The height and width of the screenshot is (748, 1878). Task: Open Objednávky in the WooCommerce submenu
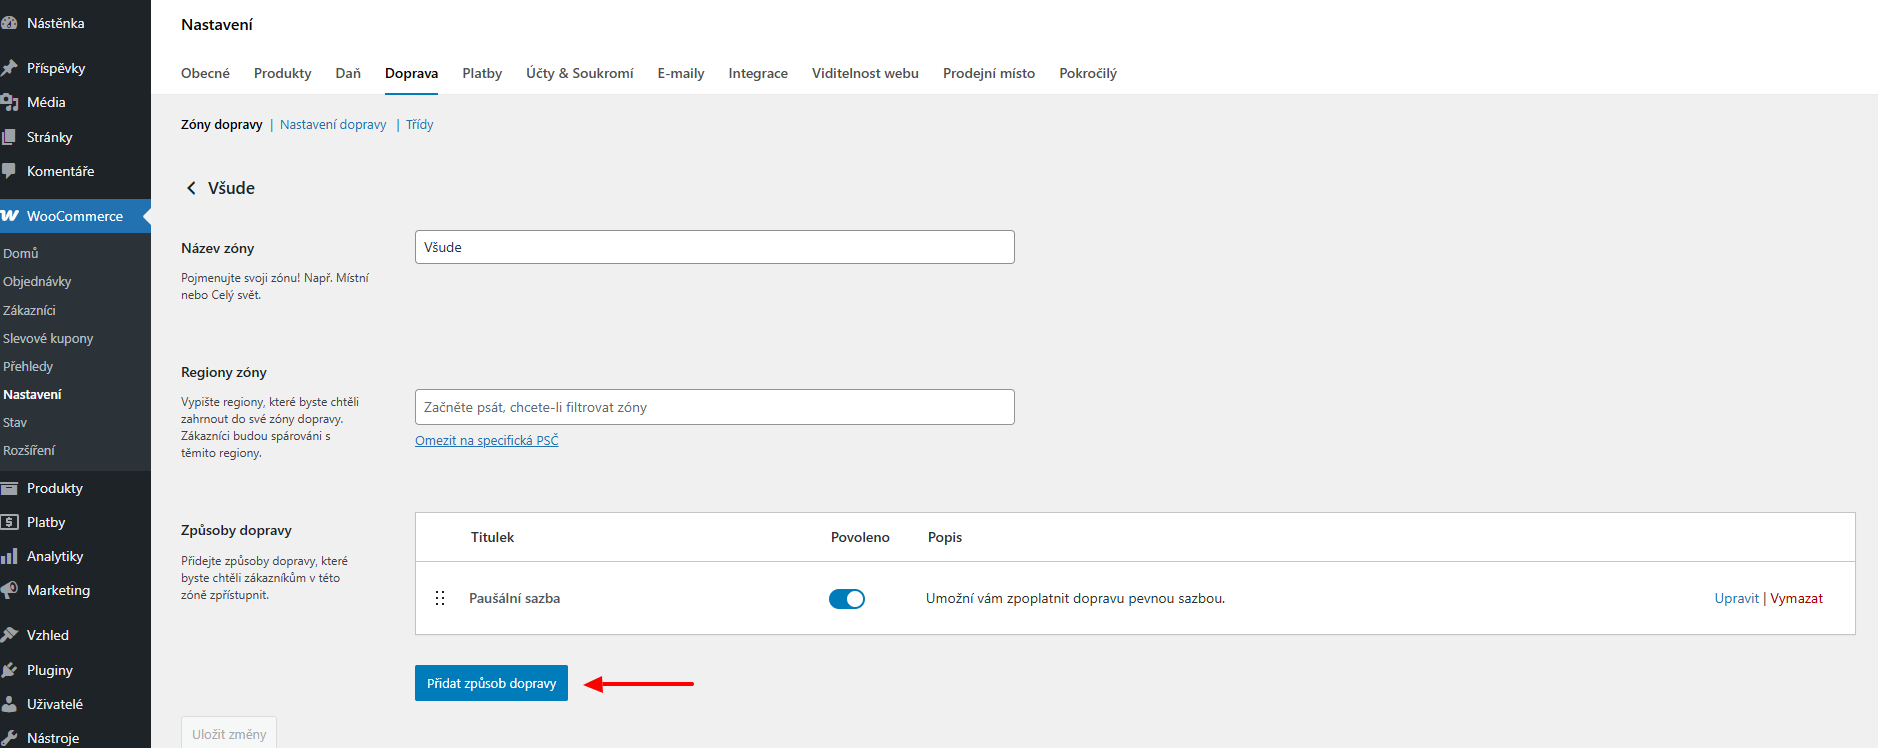[x=37, y=281]
